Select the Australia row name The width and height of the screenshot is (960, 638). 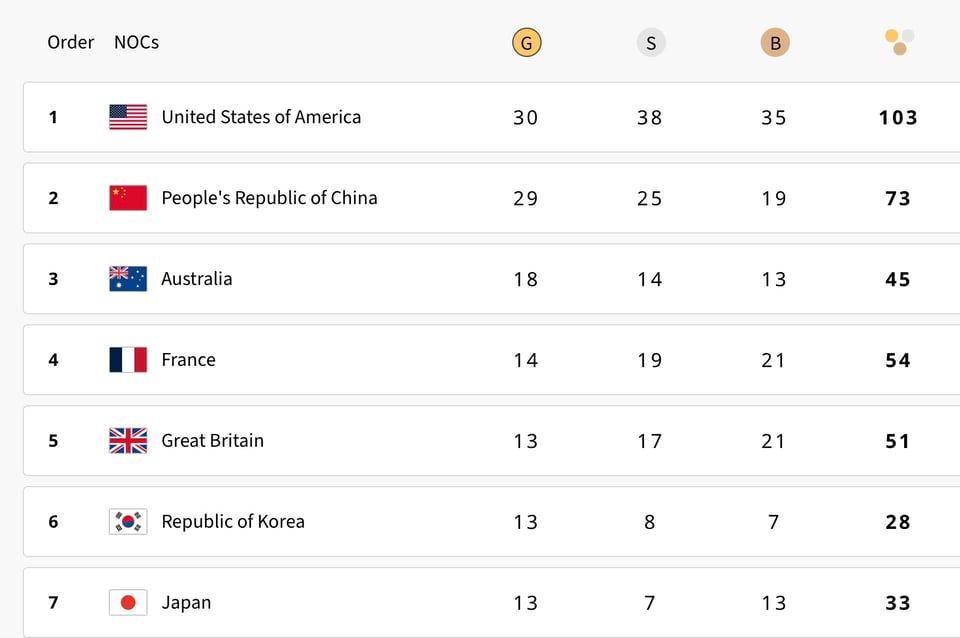[x=197, y=279]
